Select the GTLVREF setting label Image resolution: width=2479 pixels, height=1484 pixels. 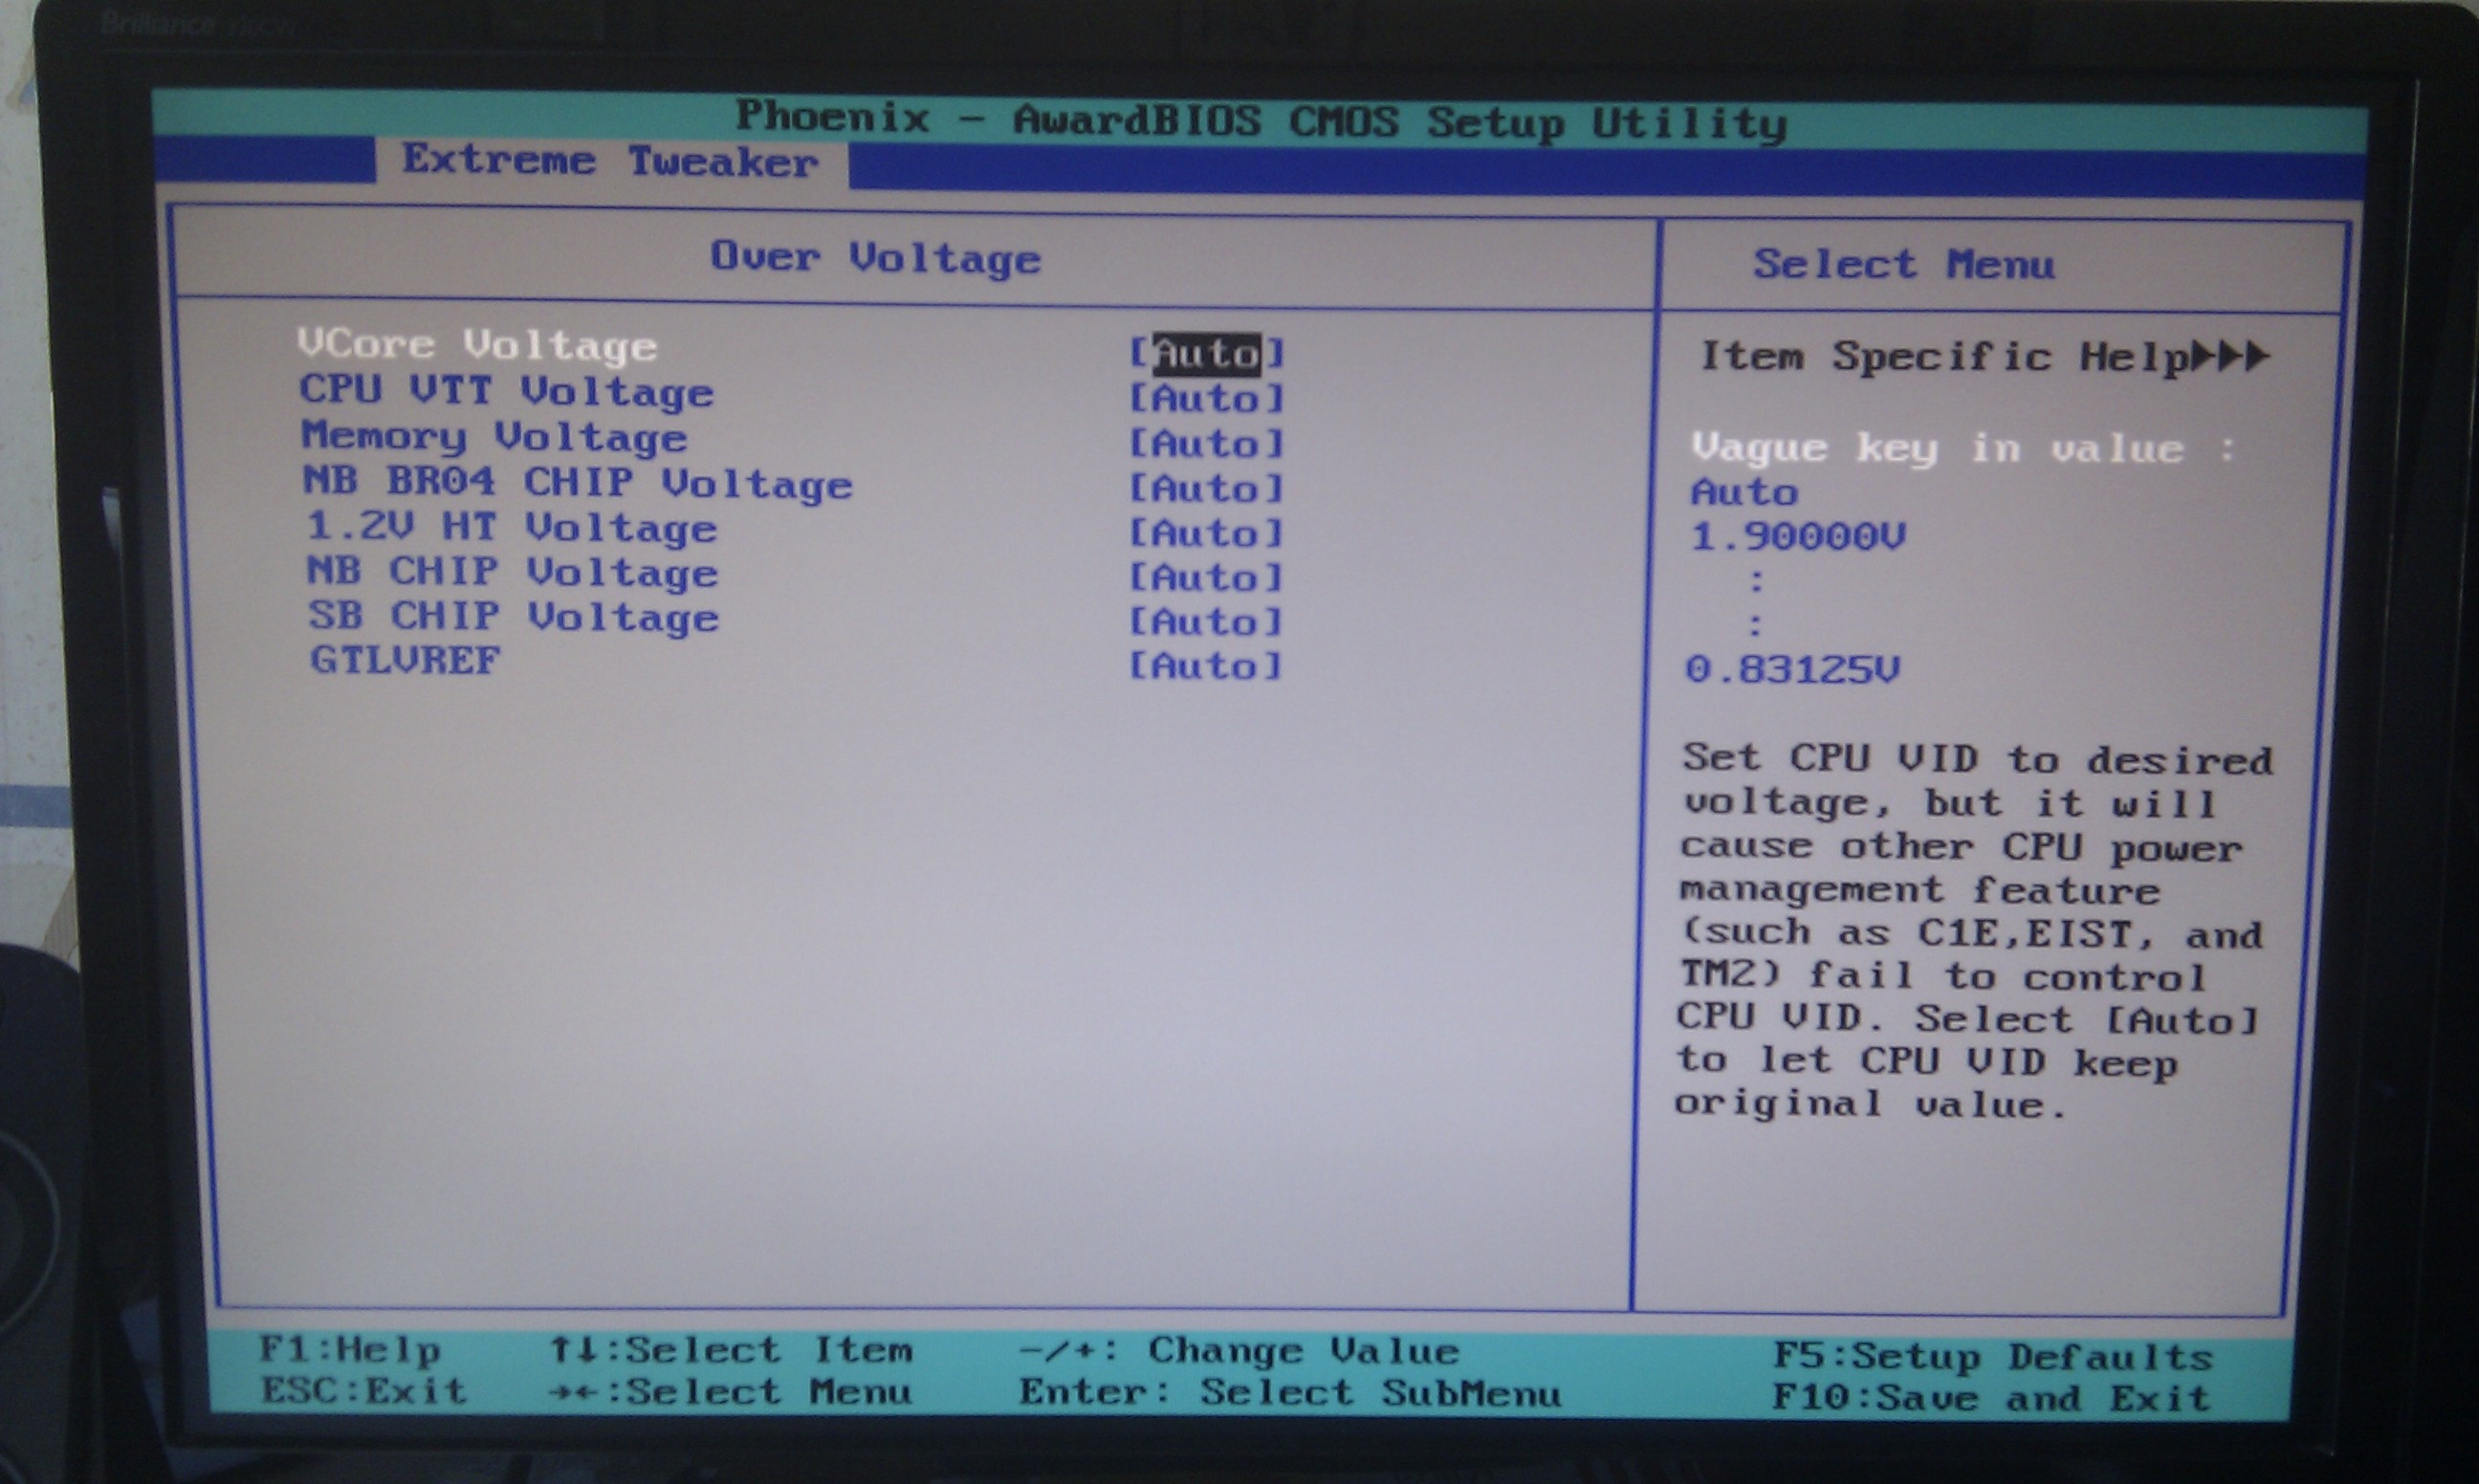pyautogui.click(x=404, y=660)
